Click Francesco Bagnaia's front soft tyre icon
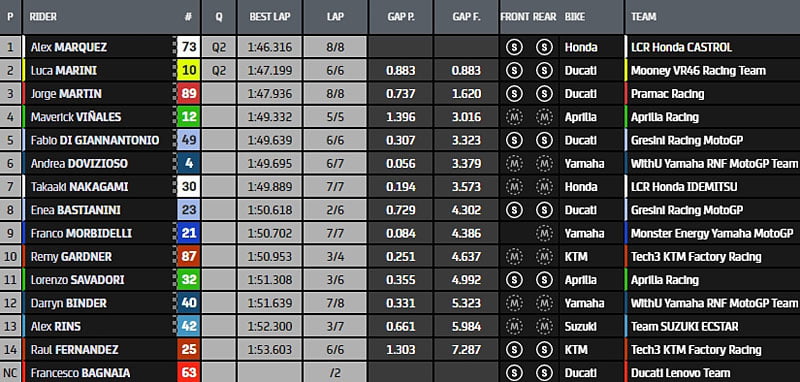This screenshot has width=800, height=382. (514, 373)
